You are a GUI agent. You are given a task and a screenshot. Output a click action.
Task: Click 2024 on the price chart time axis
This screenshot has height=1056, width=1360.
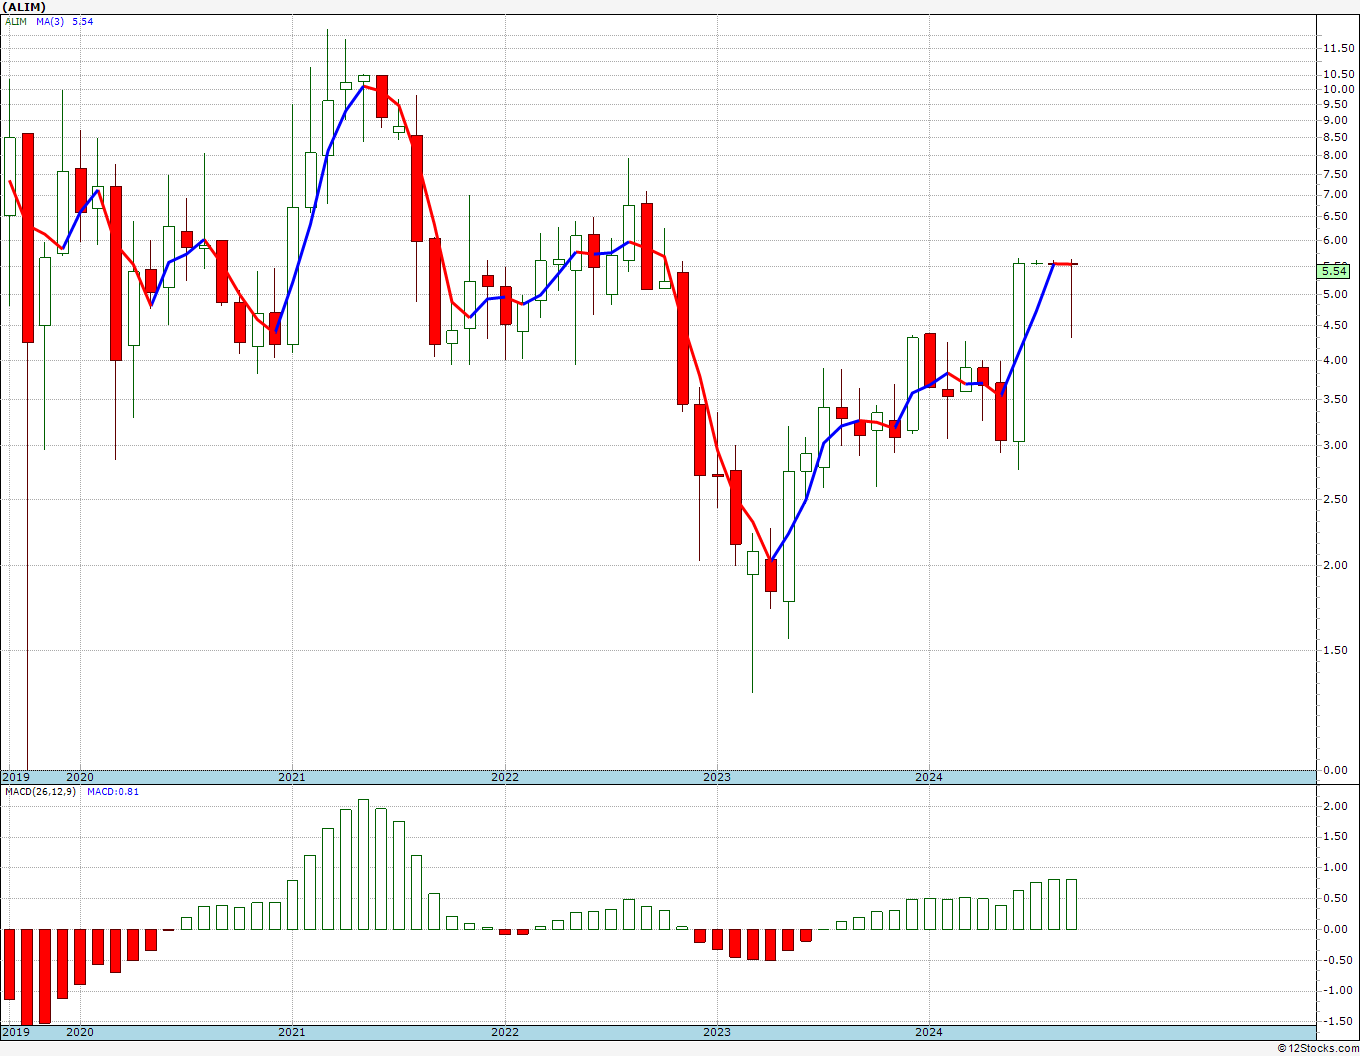929,777
